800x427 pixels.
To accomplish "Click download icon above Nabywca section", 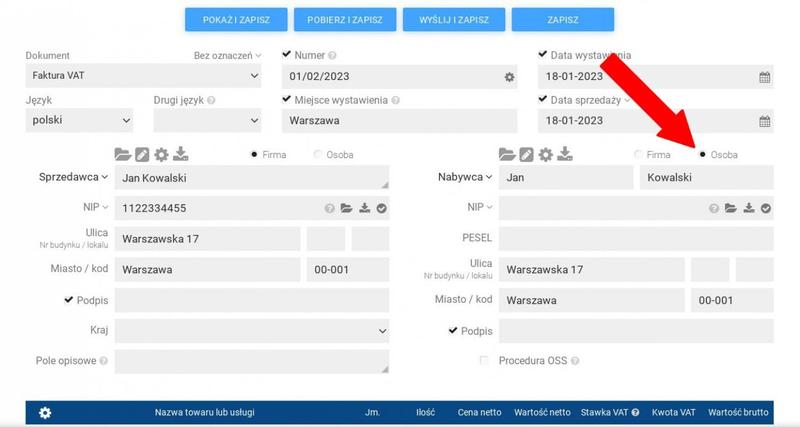I will 565,154.
